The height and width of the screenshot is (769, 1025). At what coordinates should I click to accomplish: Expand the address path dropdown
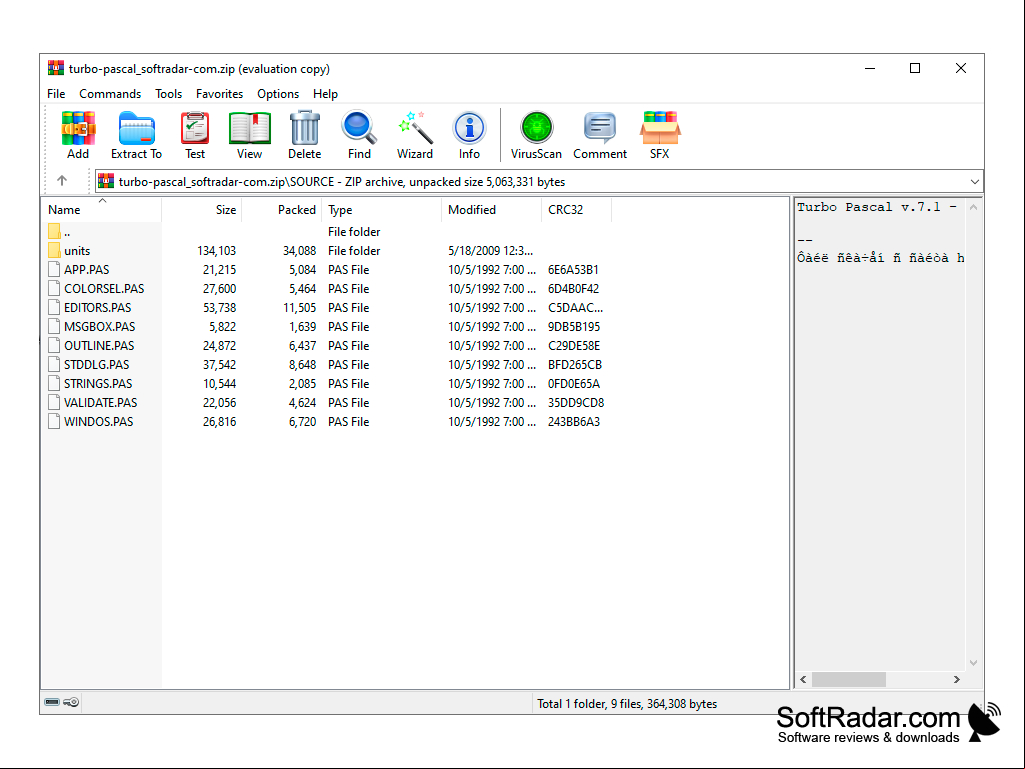[974, 182]
